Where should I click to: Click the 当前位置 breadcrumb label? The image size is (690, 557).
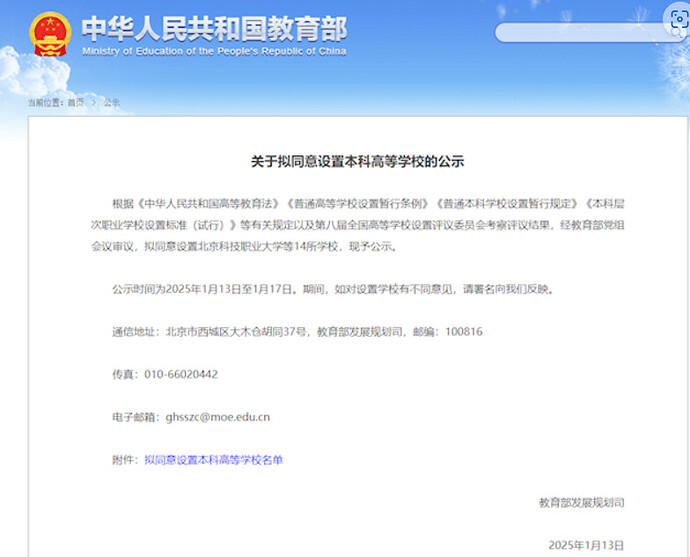pyautogui.click(x=45, y=103)
